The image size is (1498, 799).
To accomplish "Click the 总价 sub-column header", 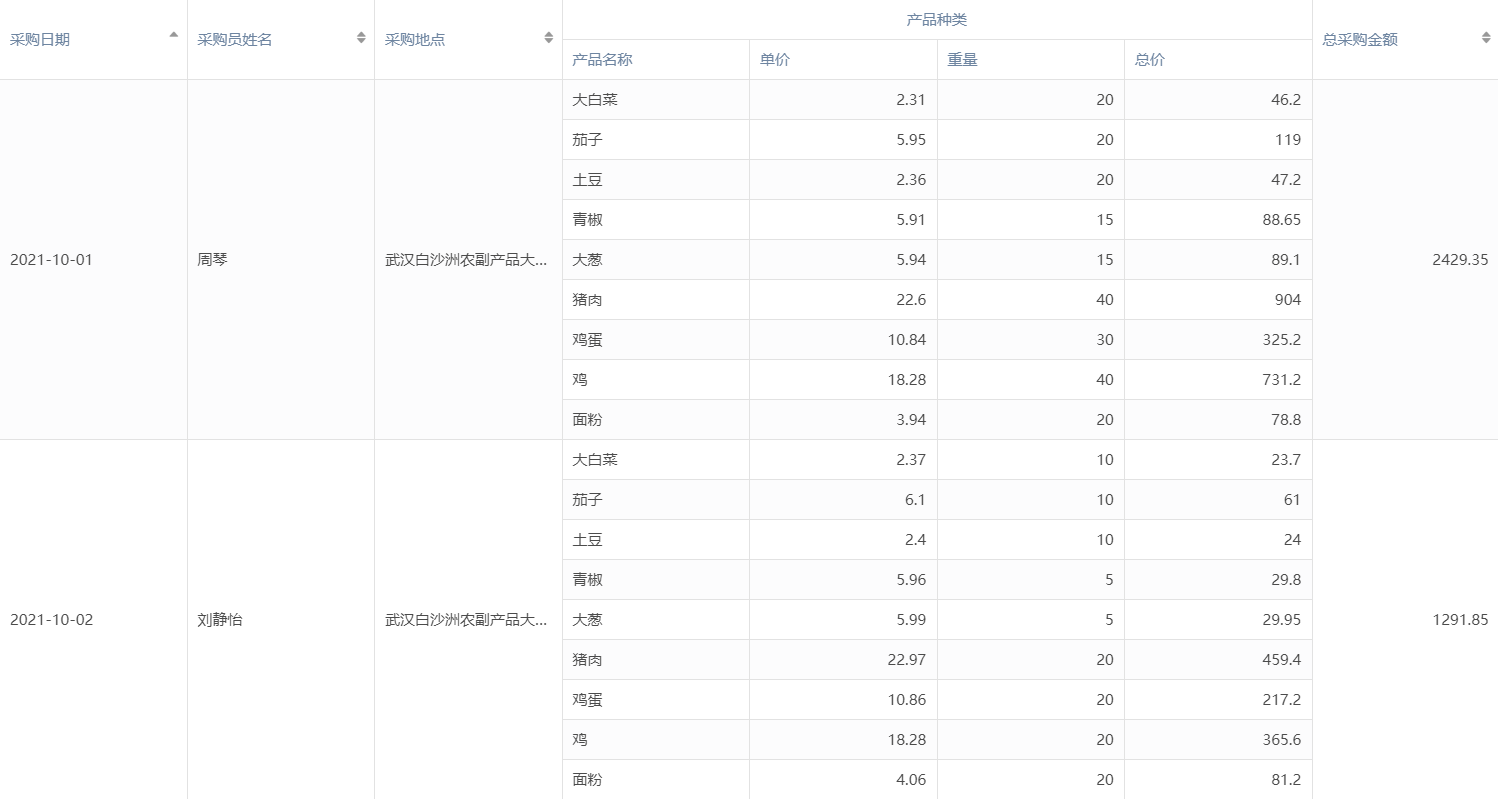I will 1150,60.
